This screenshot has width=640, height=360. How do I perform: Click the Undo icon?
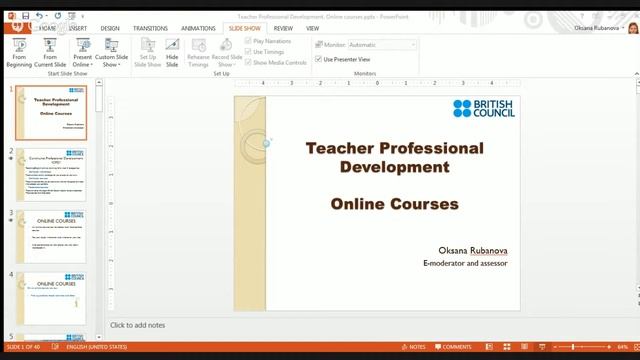tap(39, 16)
